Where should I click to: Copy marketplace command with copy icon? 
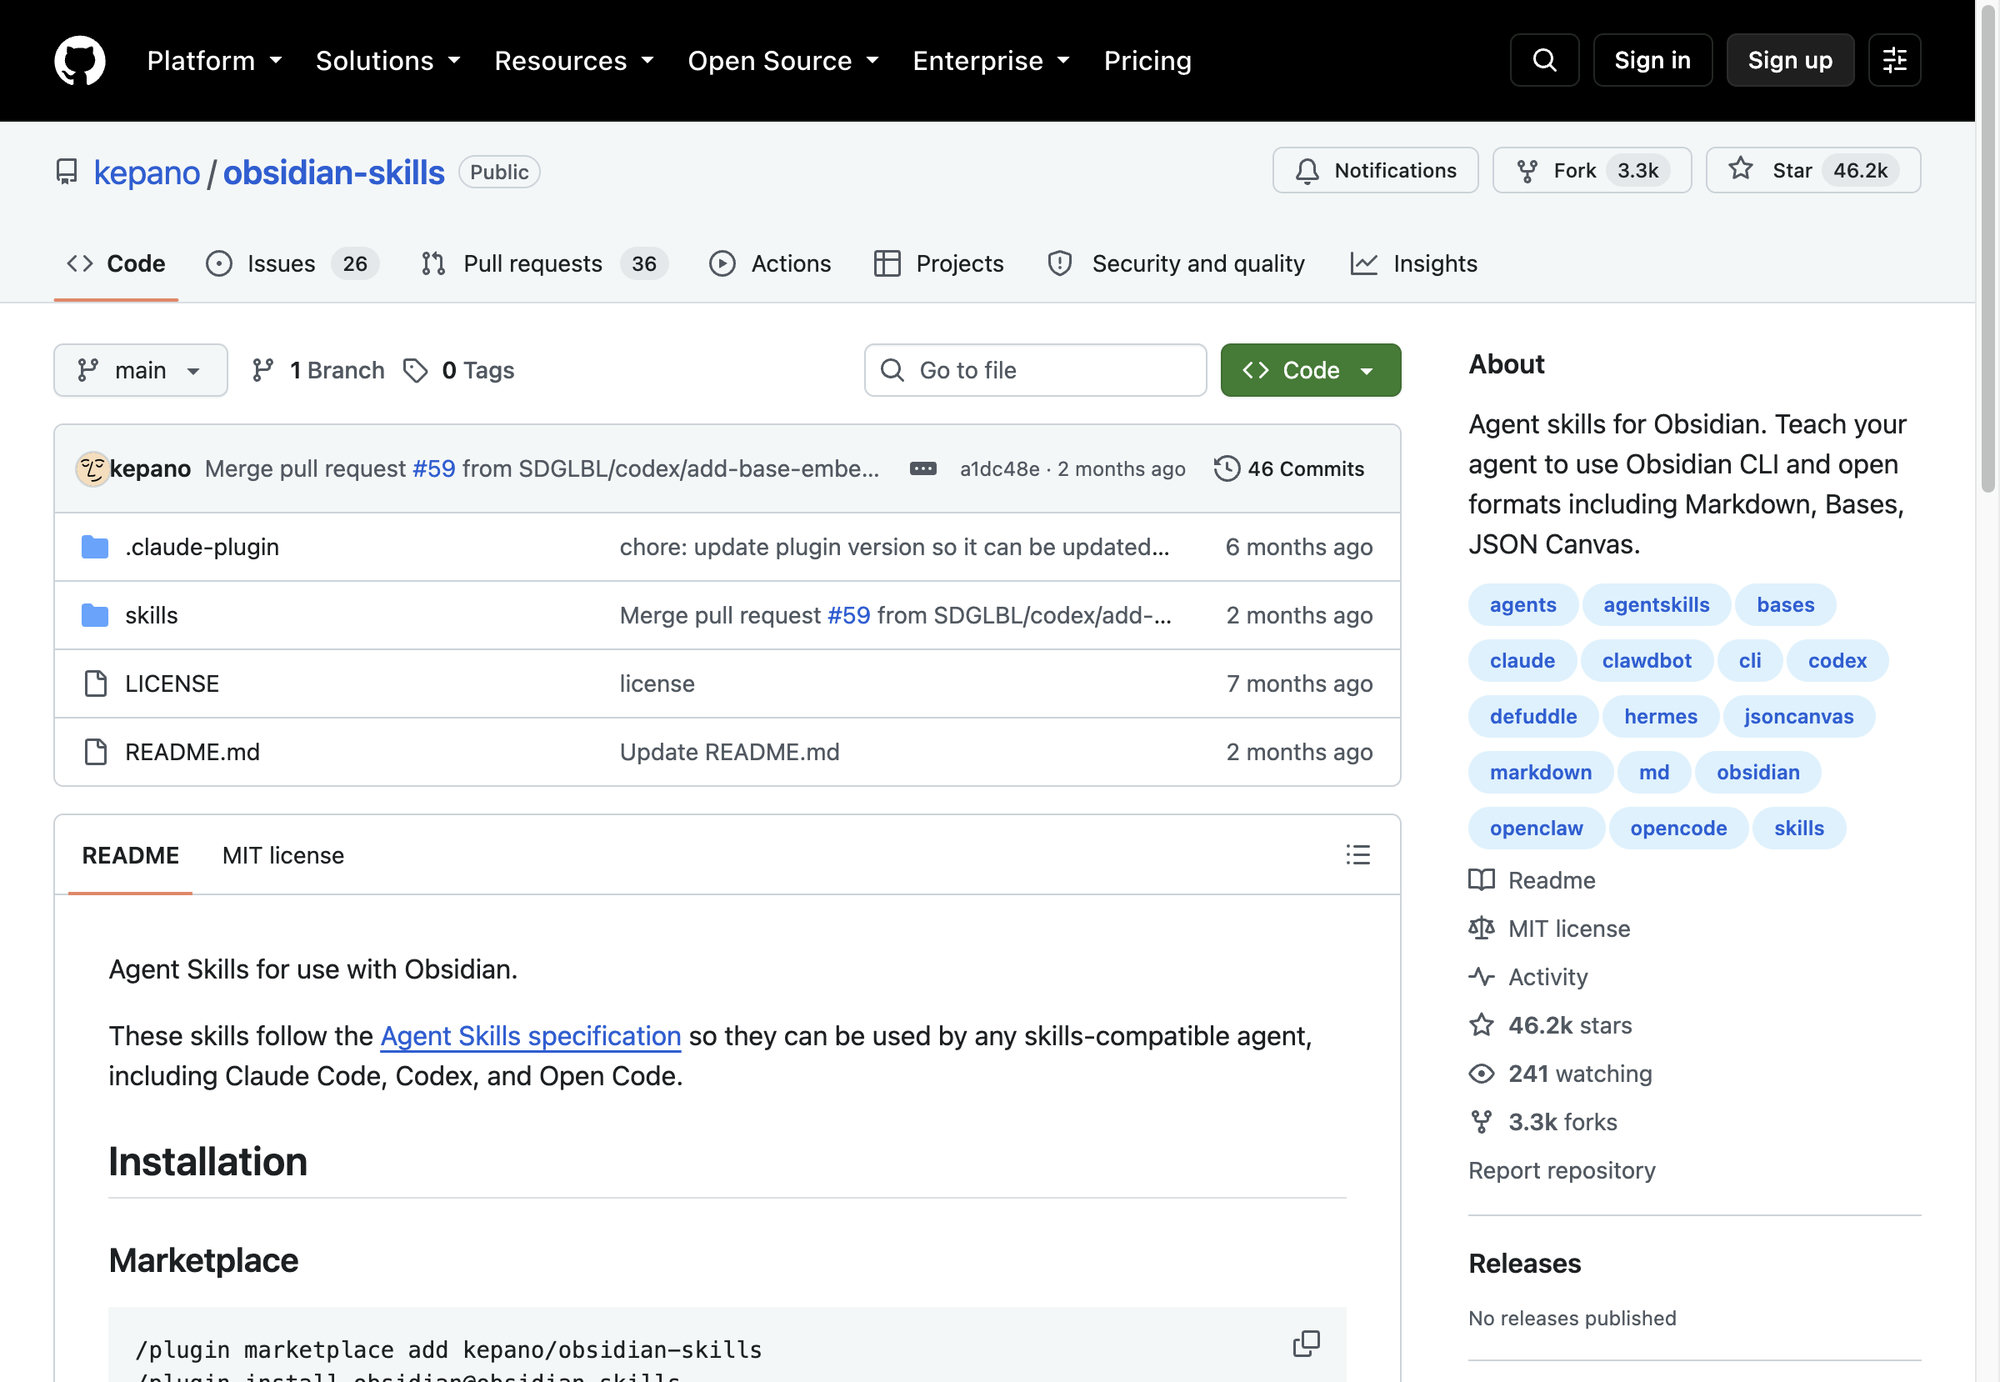[x=1306, y=1344]
